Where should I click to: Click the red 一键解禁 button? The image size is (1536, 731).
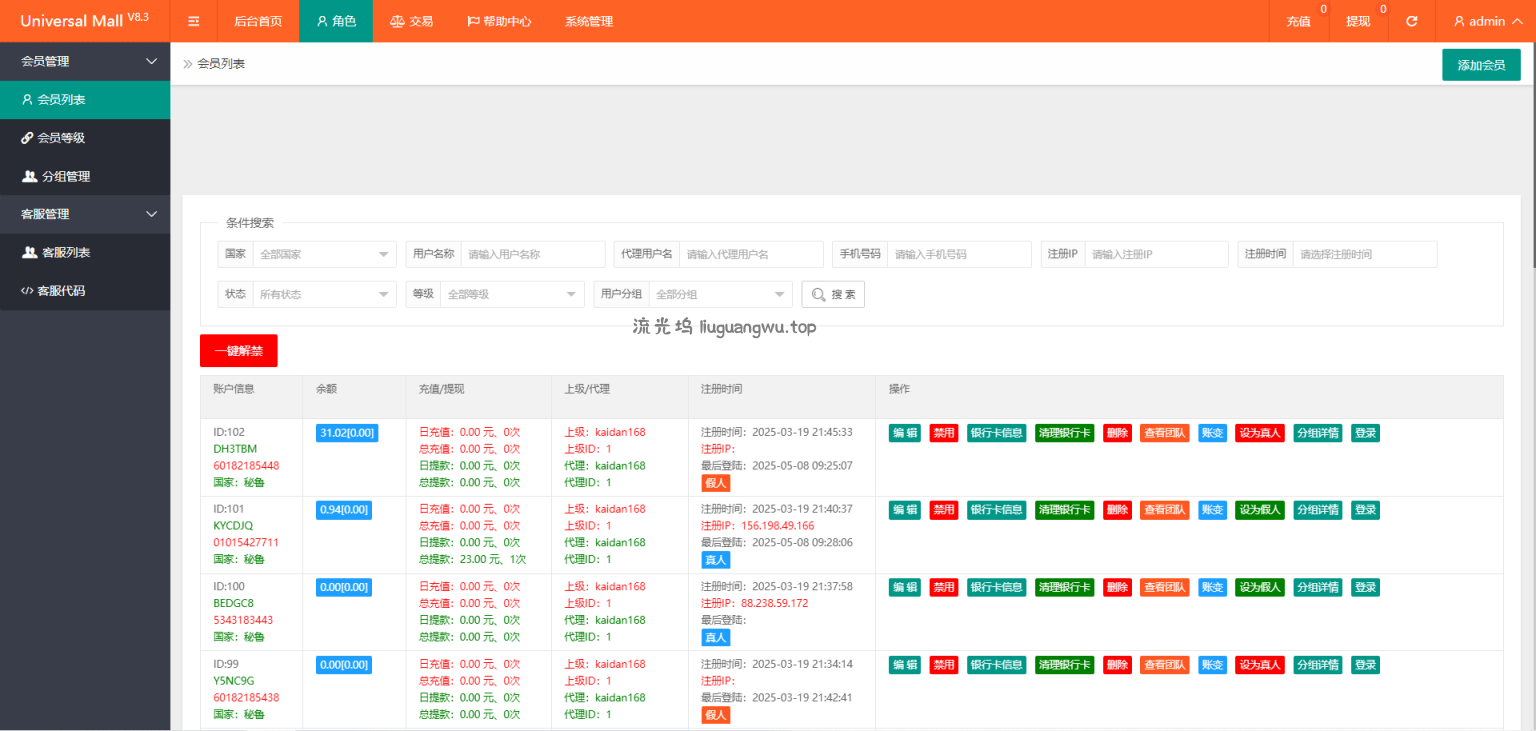tap(238, 351)
